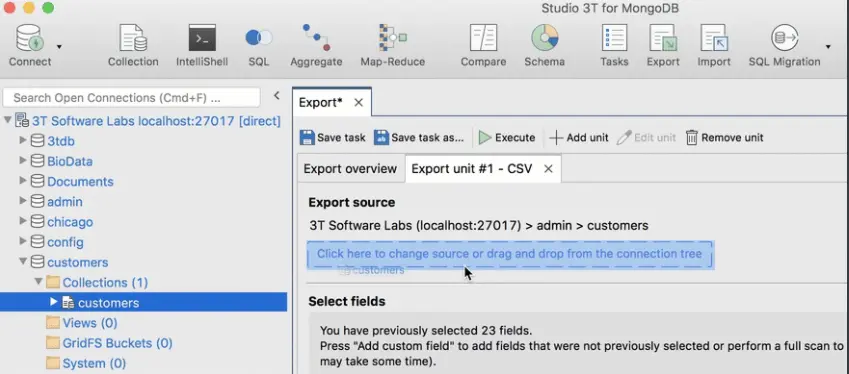Click Add unit button
The height and width of the screenshot is (374, 849).
coord(579,137)
